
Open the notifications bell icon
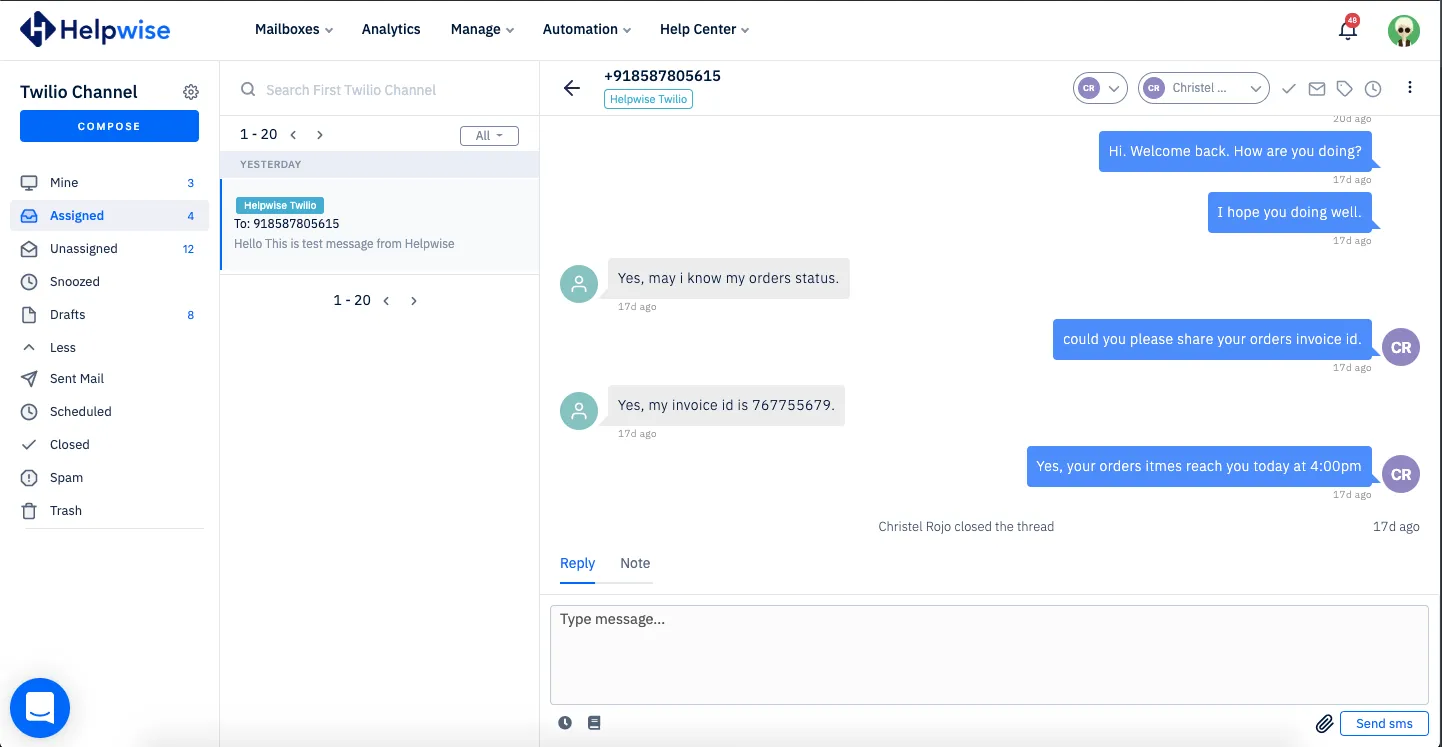tap(1348, 29)
